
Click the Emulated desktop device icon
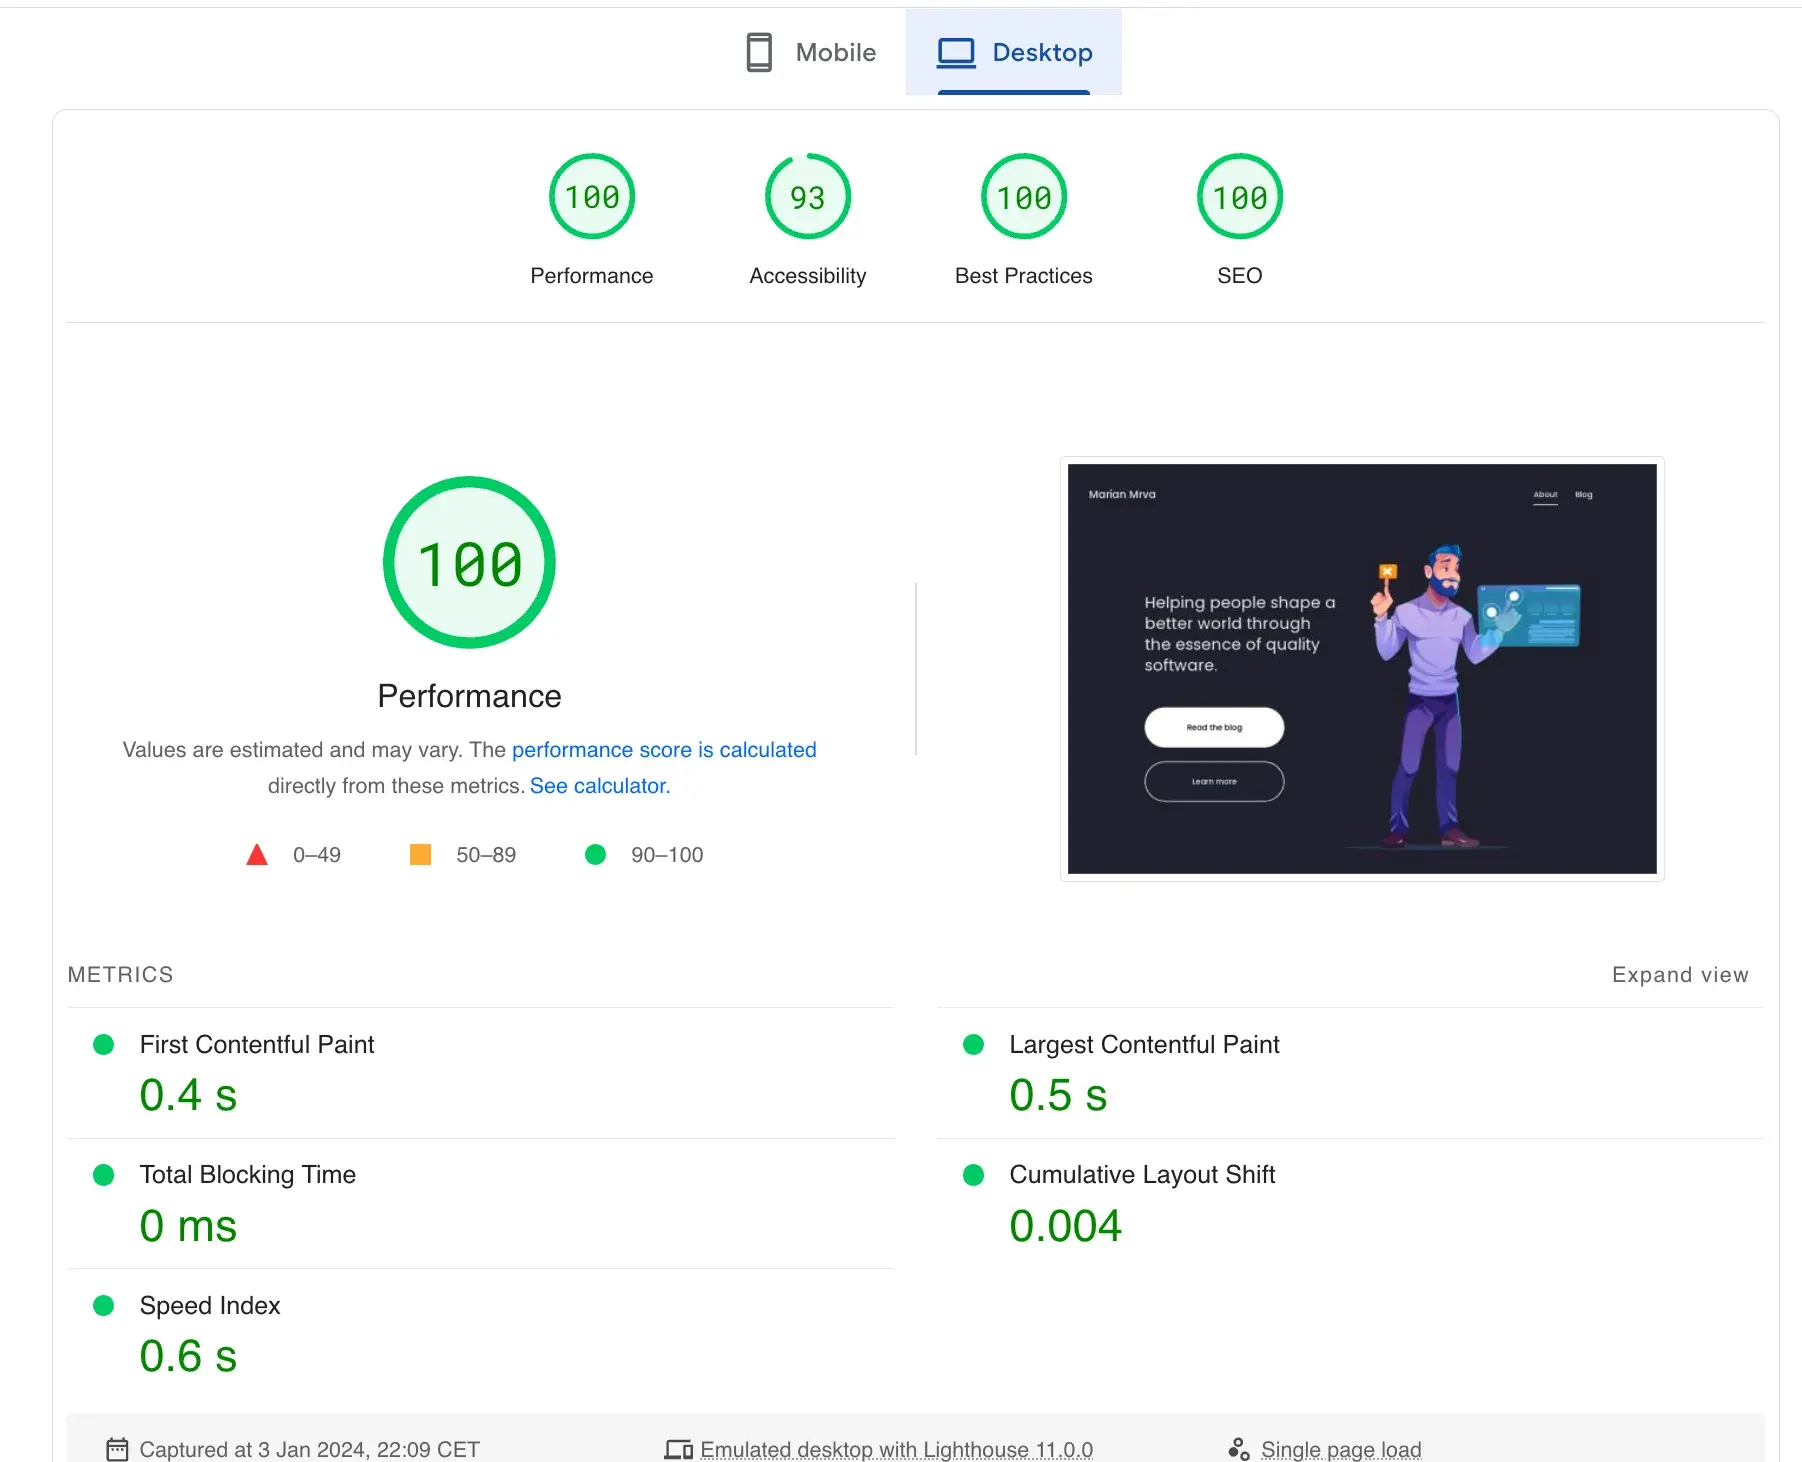[678, 1449]
